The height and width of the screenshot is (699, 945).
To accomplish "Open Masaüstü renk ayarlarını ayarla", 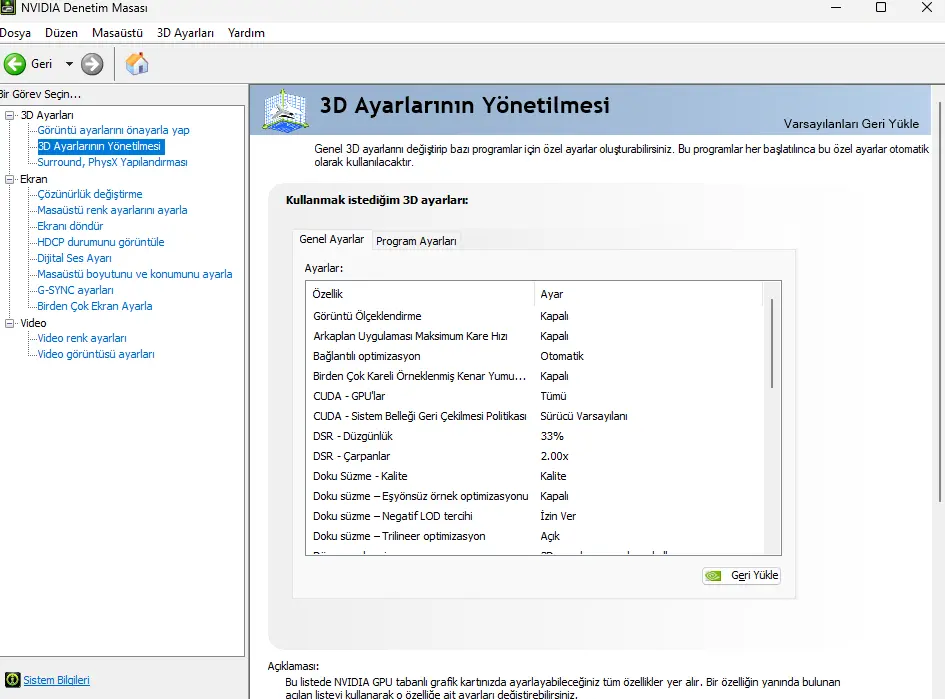I will [112, 210].
